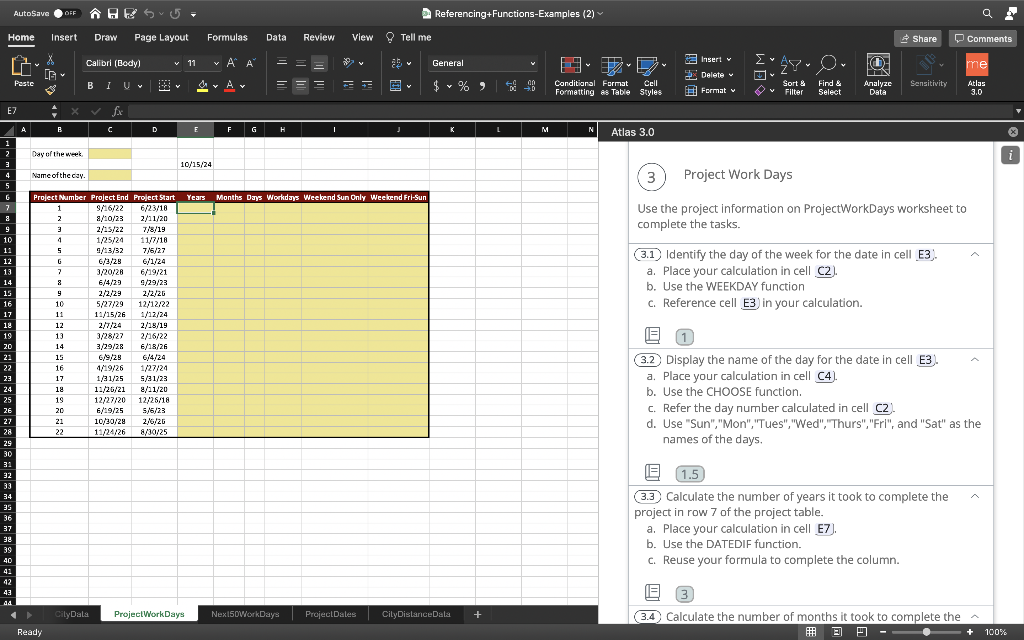The width and height of the screenshot is (1024, 640).
Task: Open the Next50WorkDays sheet tab
Action: [x=245, y=614]
